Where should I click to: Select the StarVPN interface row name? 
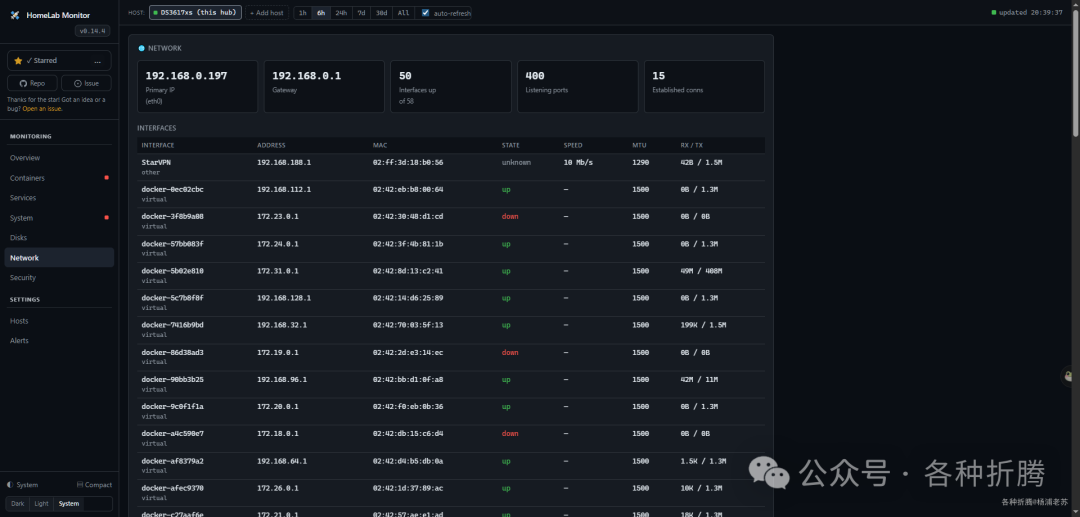[156, 162]
